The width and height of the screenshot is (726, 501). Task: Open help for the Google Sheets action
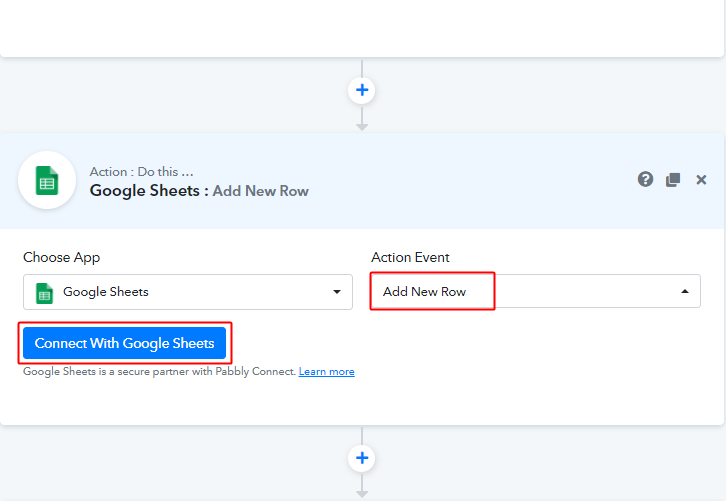click(x=645, y=179)
